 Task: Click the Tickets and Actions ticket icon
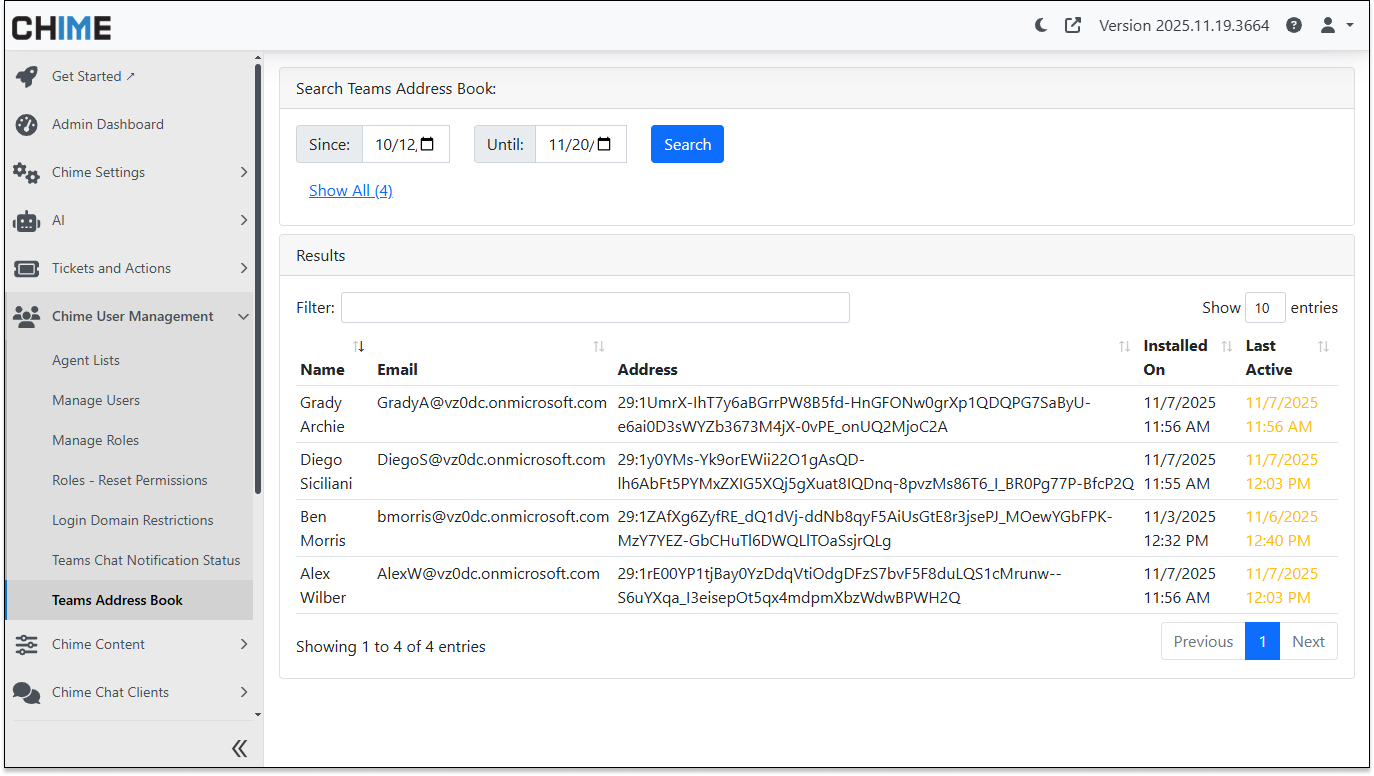27,269
